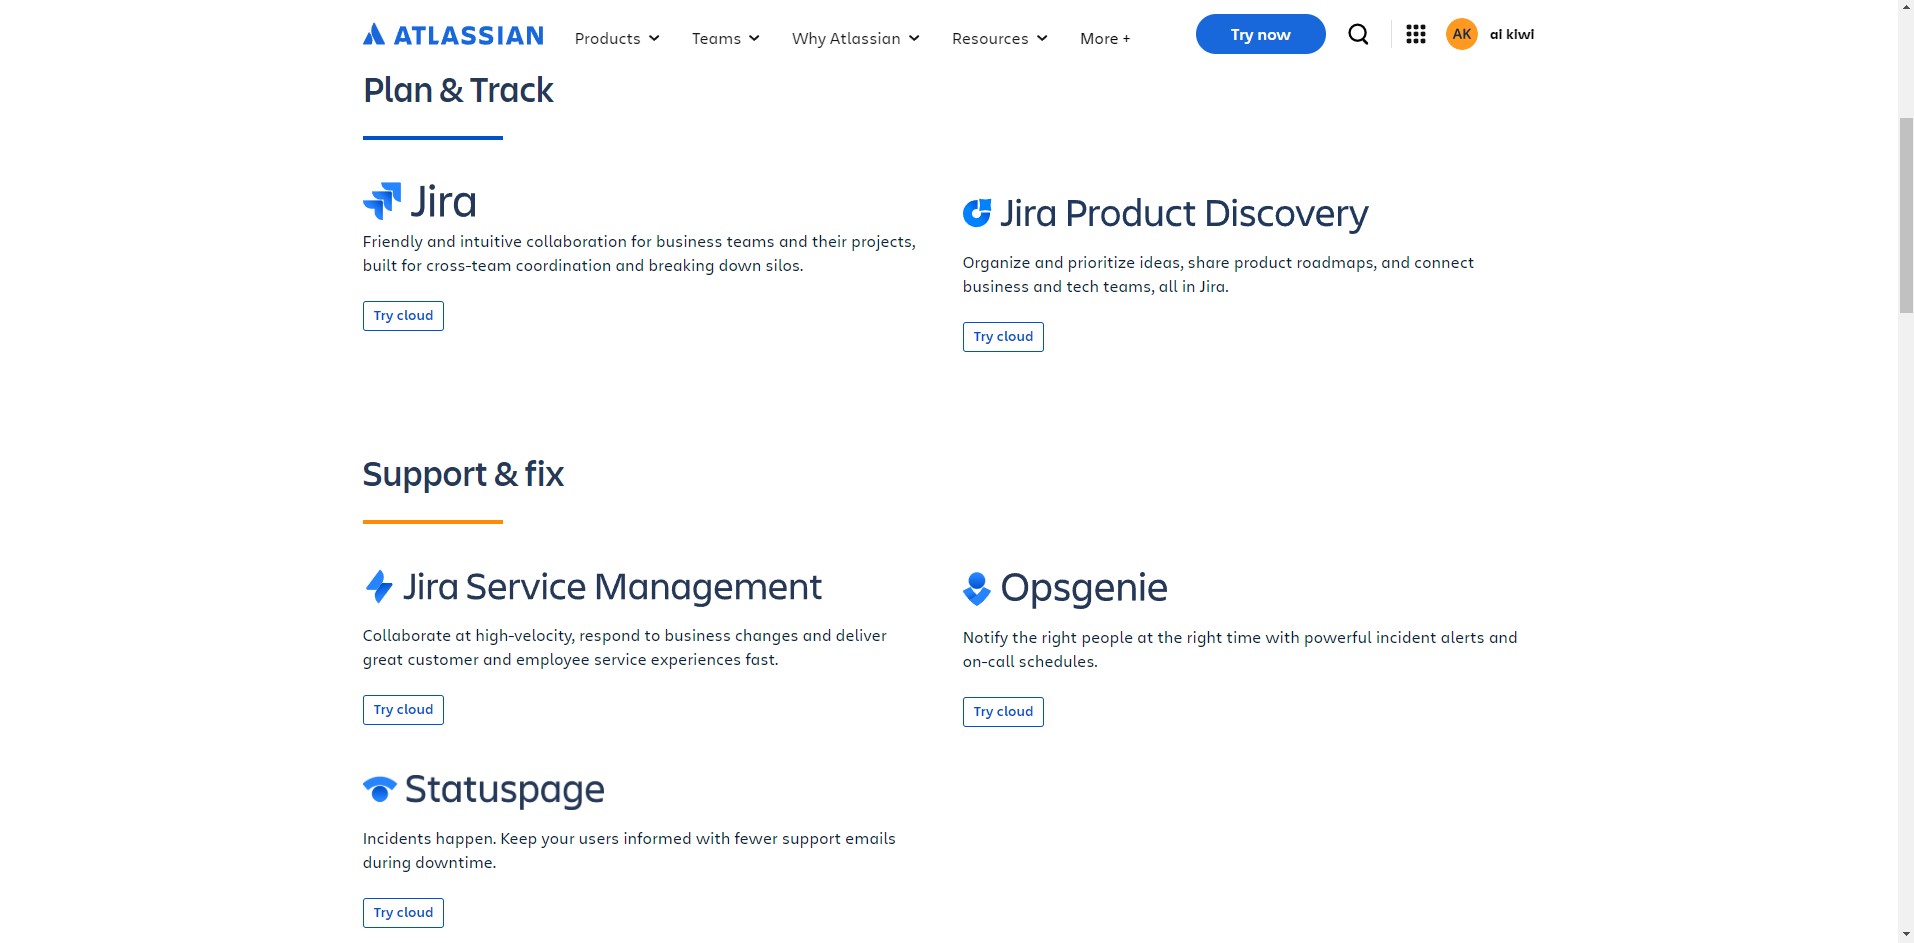Click the Jira Product Discovery logo icon

tap(977, 213)
